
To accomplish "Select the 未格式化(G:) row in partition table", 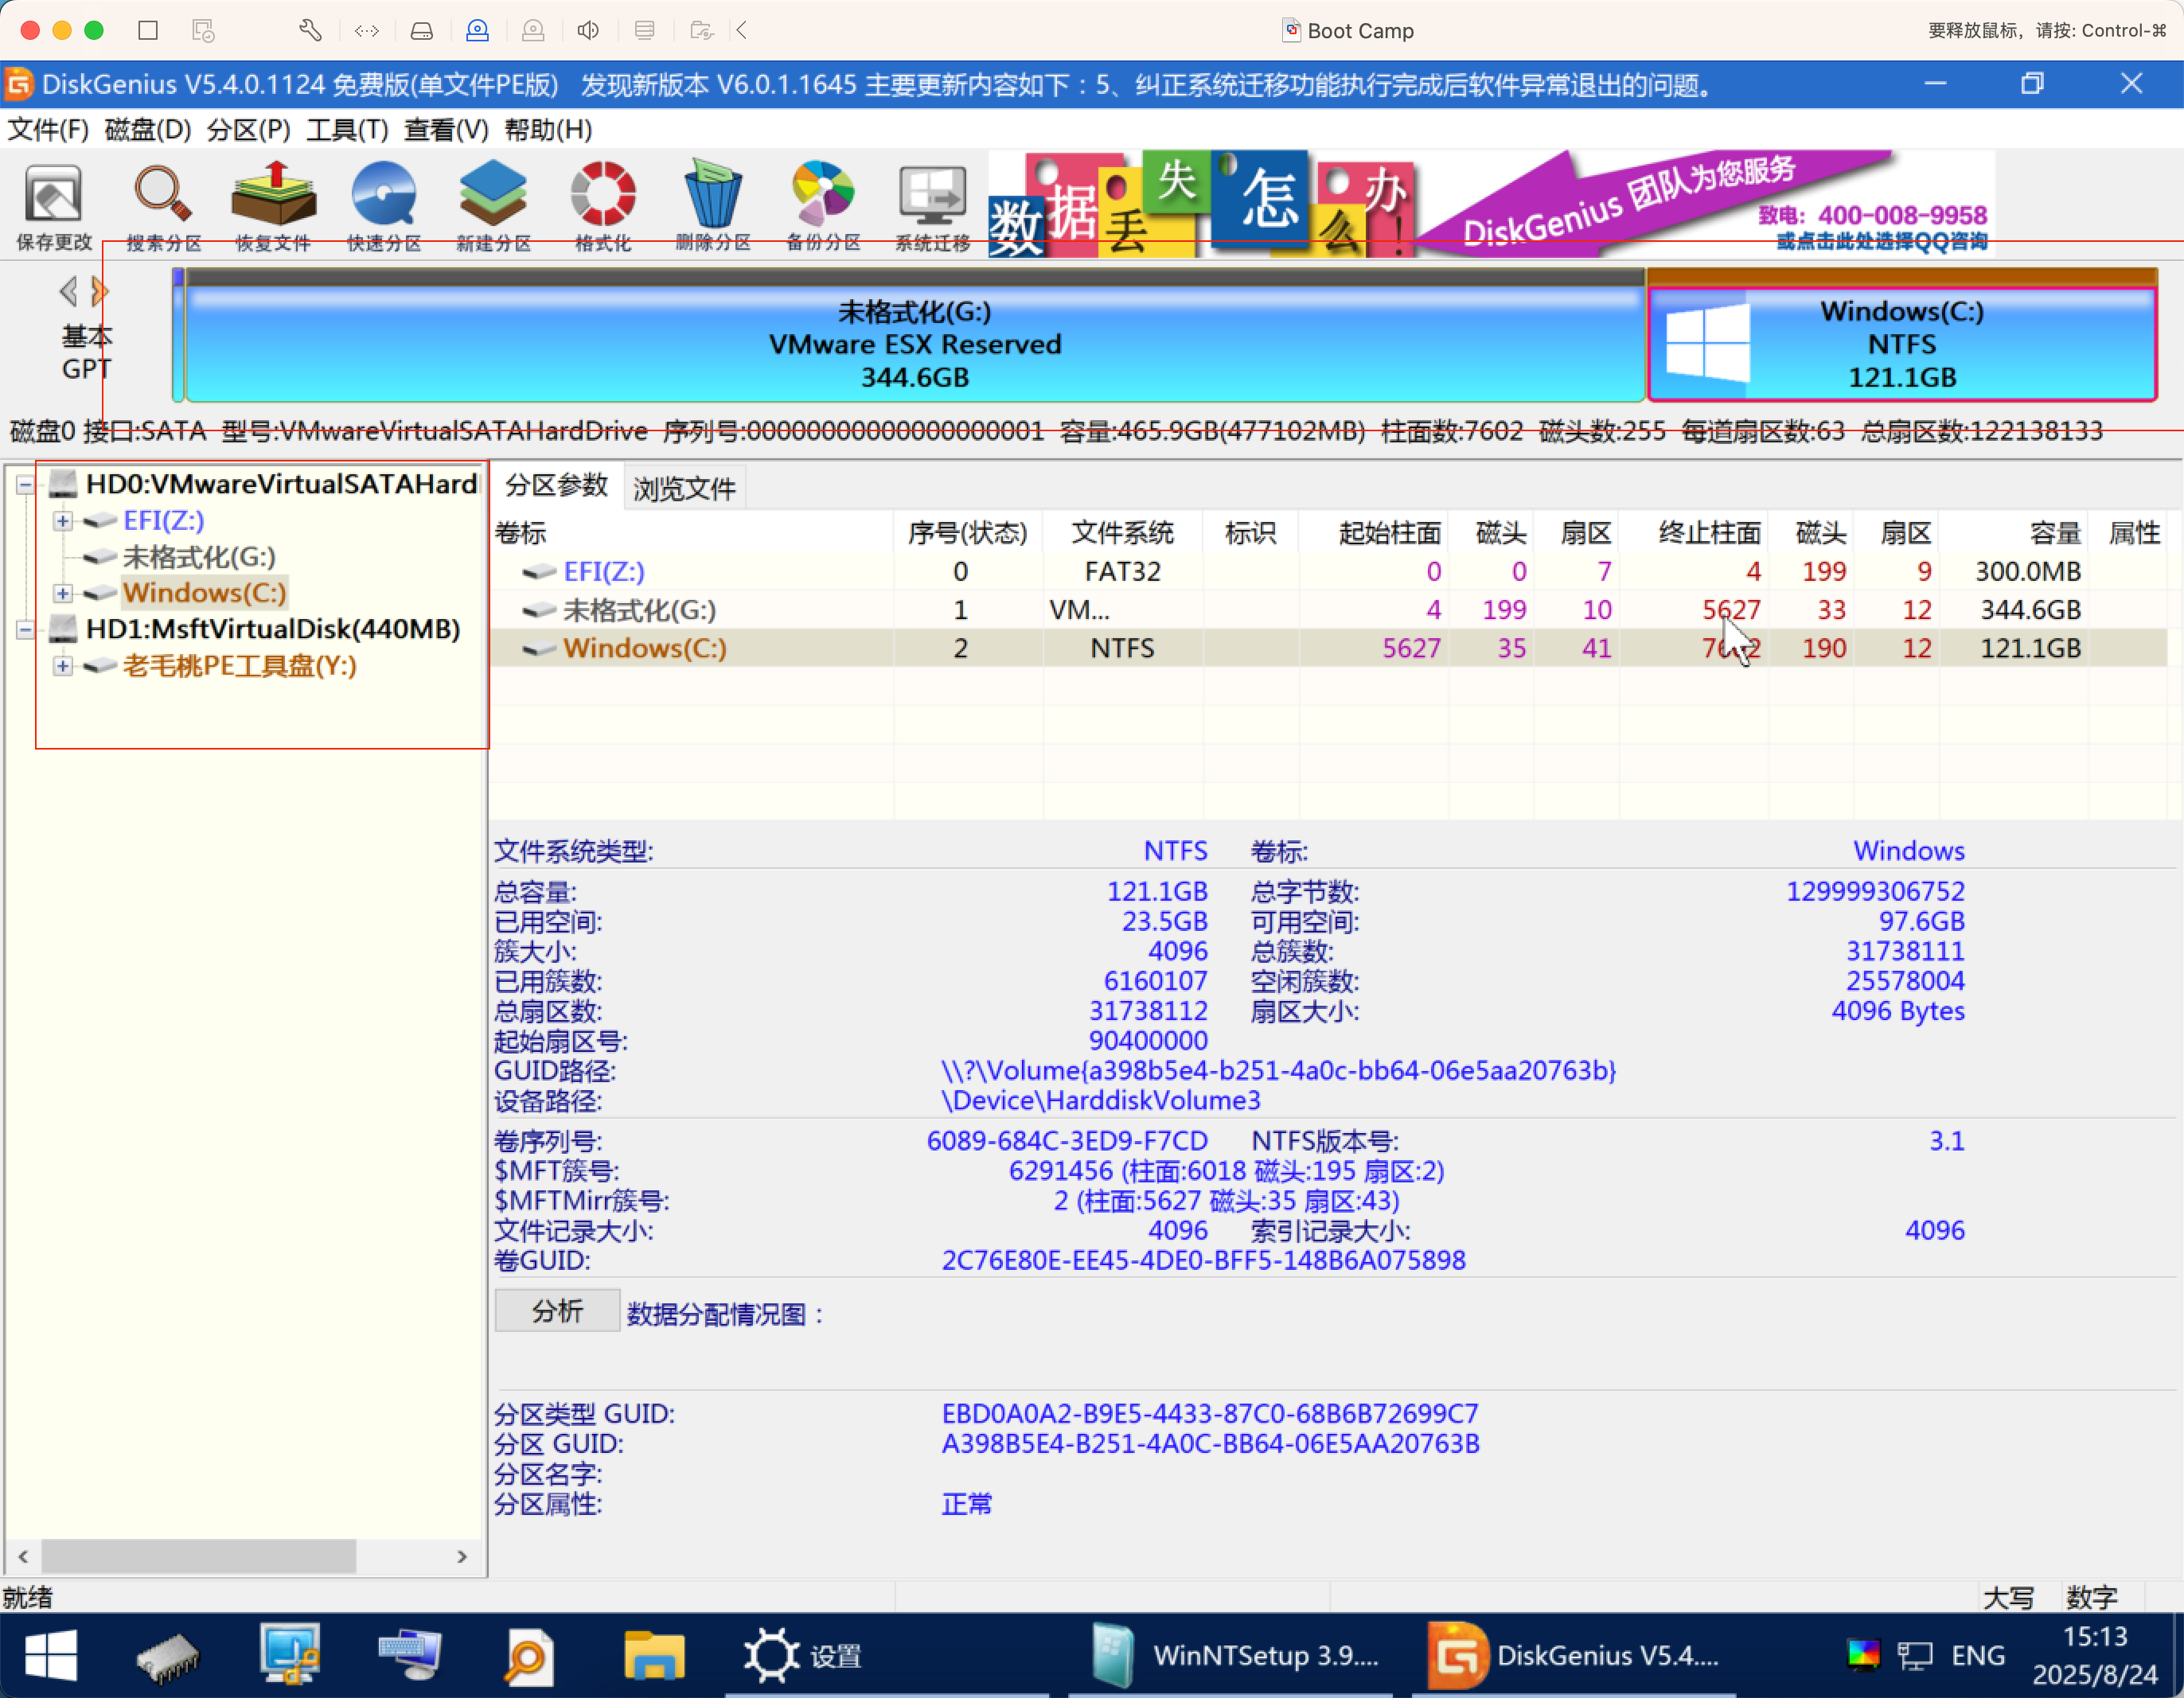I will [x=1328, y=610].
